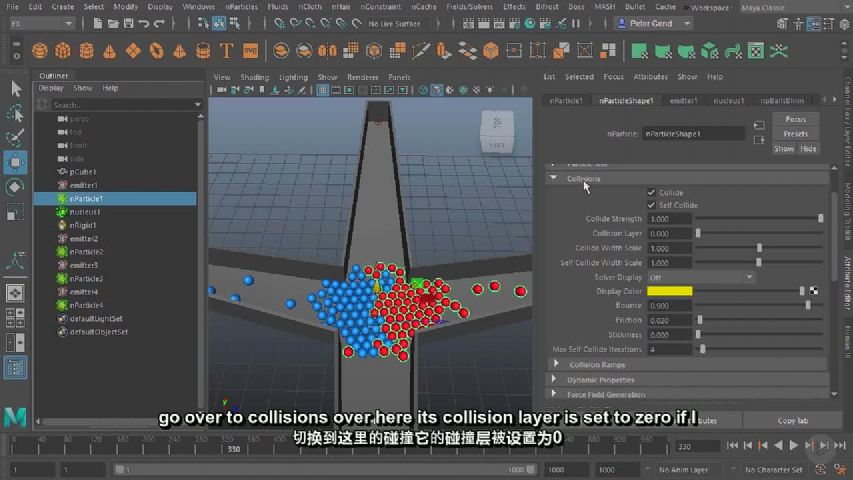Click the polygon cylinder shelf icon
853x480 pixels.
click(86, 51)
